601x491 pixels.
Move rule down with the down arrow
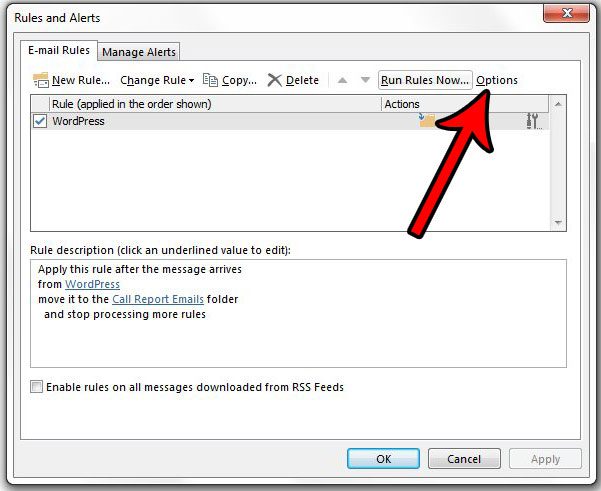365,80
